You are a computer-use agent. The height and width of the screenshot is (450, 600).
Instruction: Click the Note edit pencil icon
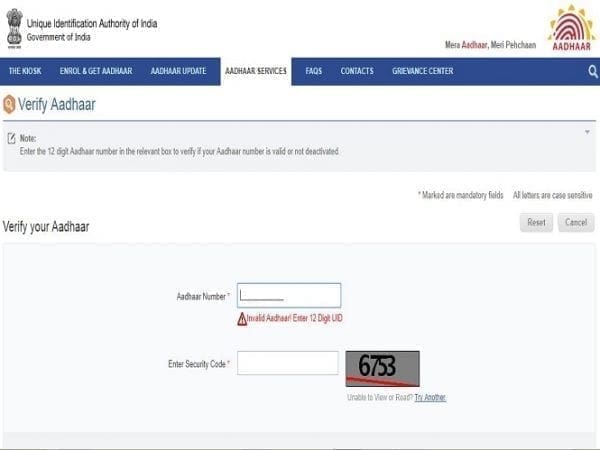click(11, 139)
